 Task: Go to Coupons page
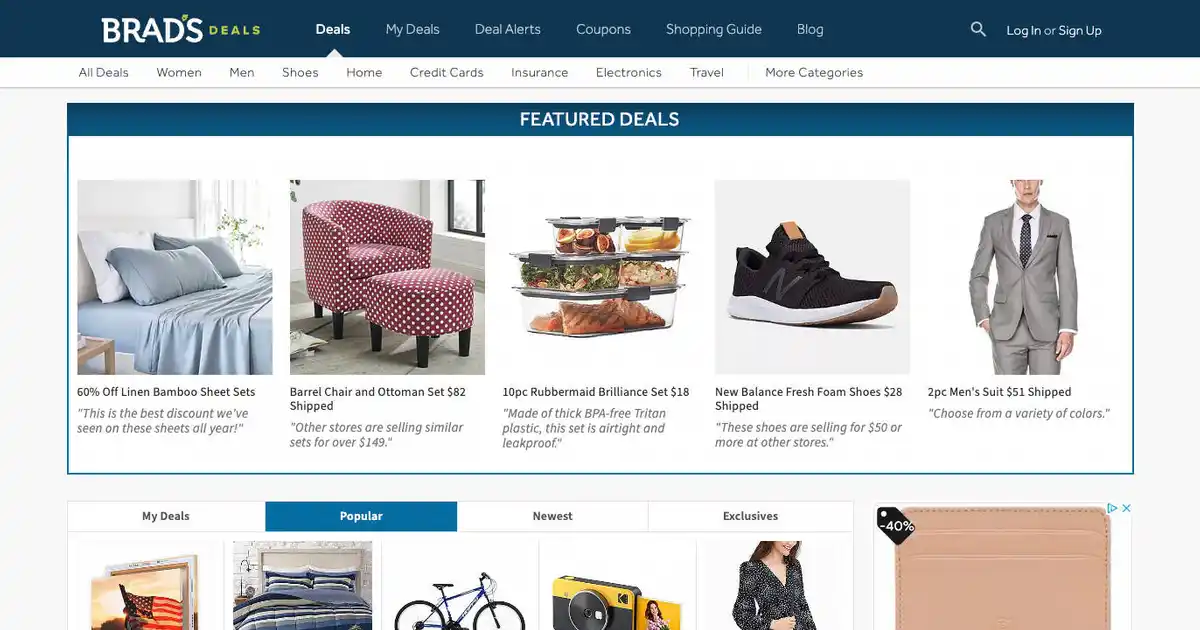603,29
